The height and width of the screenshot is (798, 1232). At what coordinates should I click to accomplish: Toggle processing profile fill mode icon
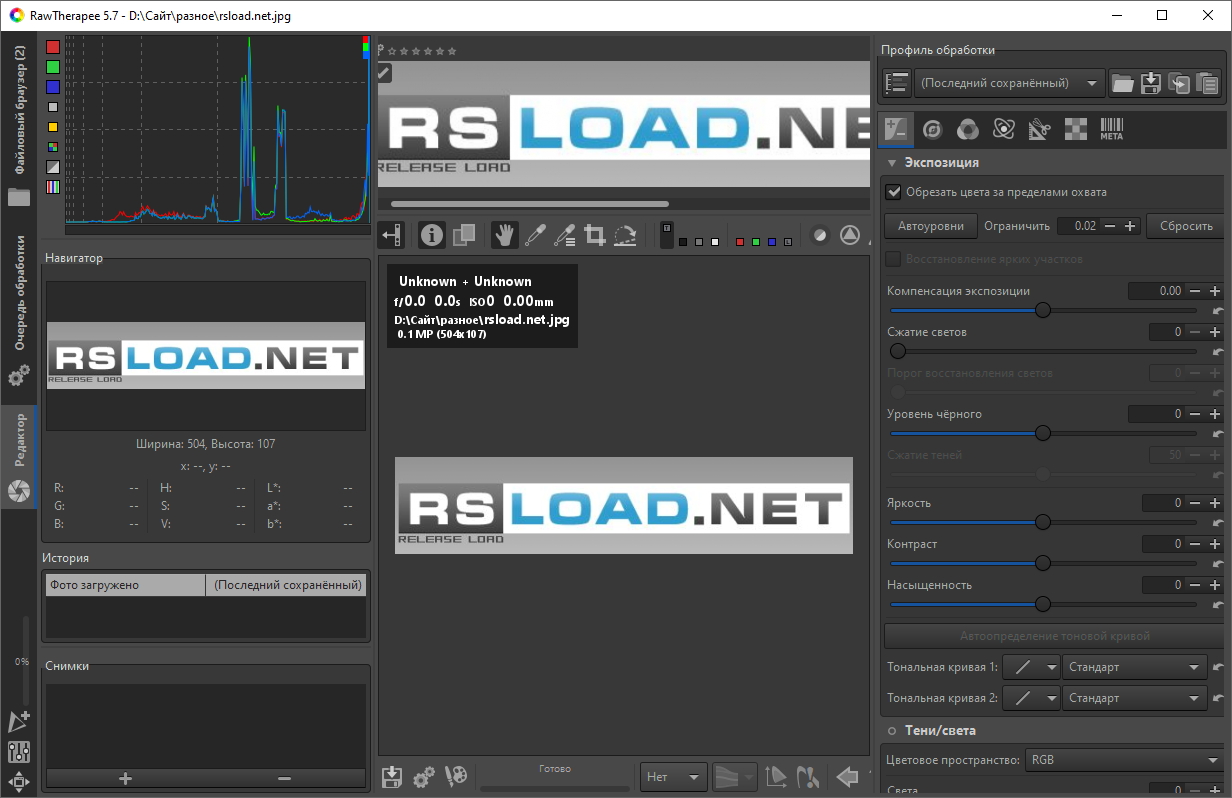(897, 83)
